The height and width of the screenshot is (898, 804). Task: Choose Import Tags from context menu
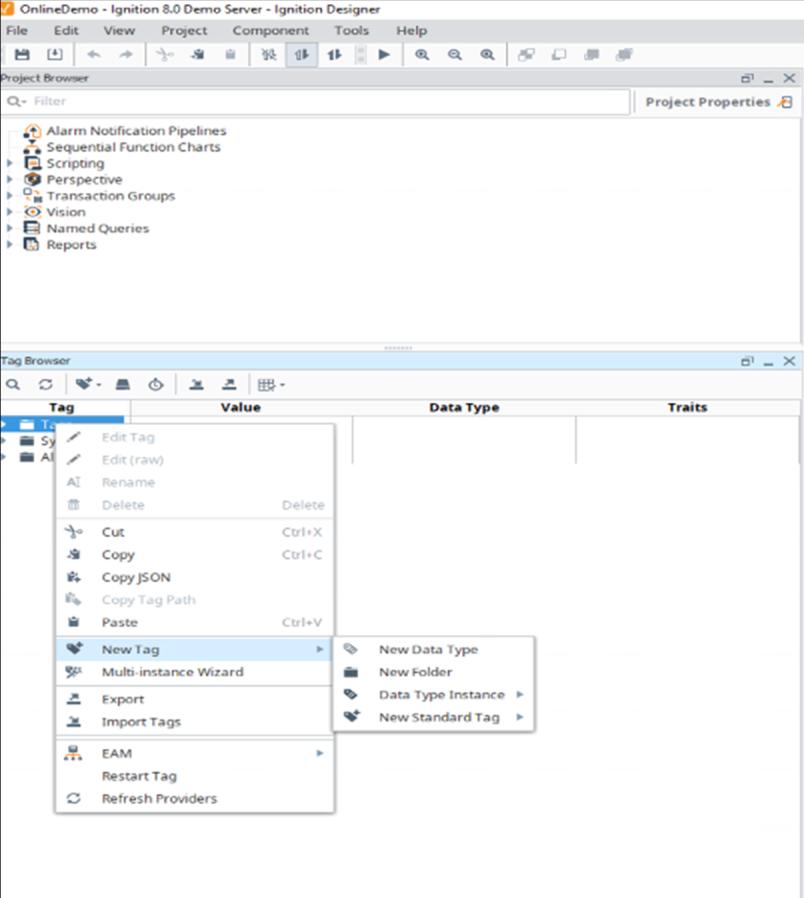(195, 722)
